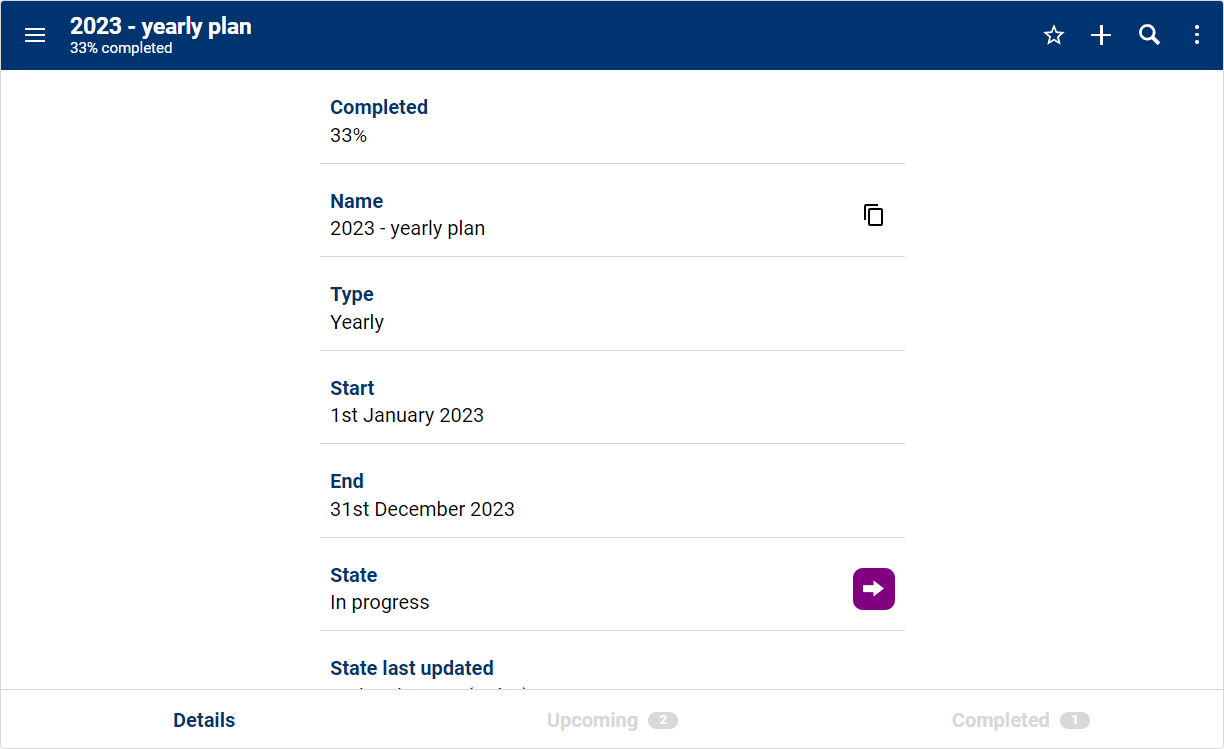Click the page title 2023 - yearly plan
This screenshot has width=1224, height=749.
(161, 27)
